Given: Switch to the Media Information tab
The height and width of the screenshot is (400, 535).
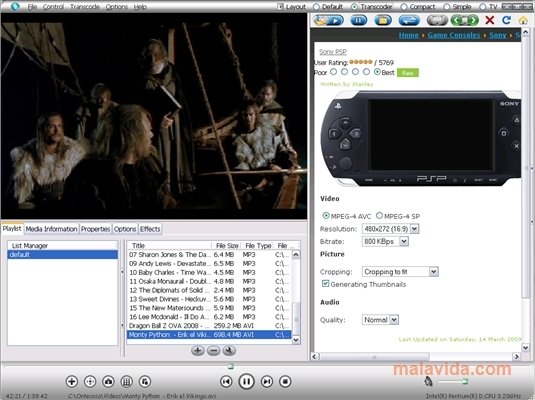Looking at the screenshot, I should (51, 229).
